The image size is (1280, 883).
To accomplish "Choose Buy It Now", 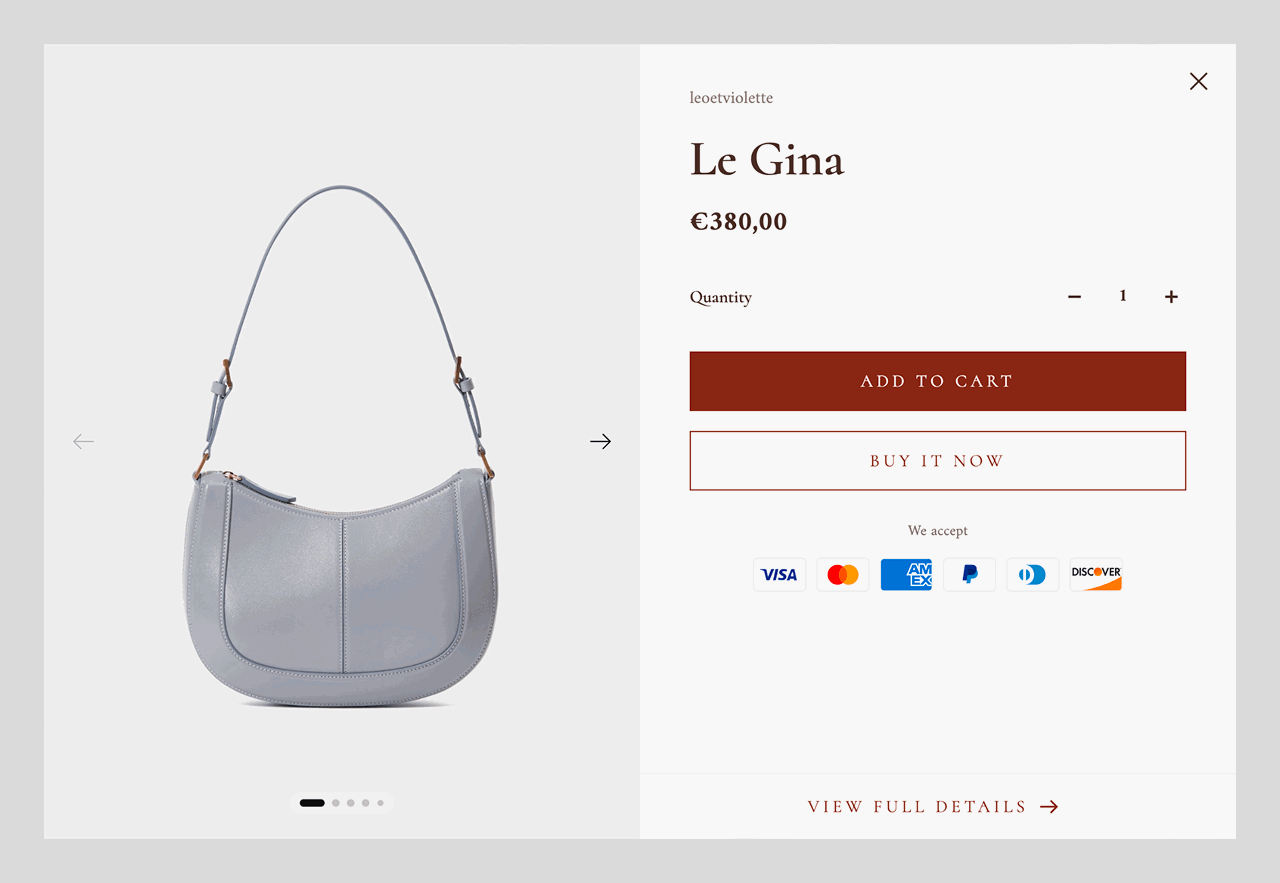I will pyautogui.click(x=937, y=461).
